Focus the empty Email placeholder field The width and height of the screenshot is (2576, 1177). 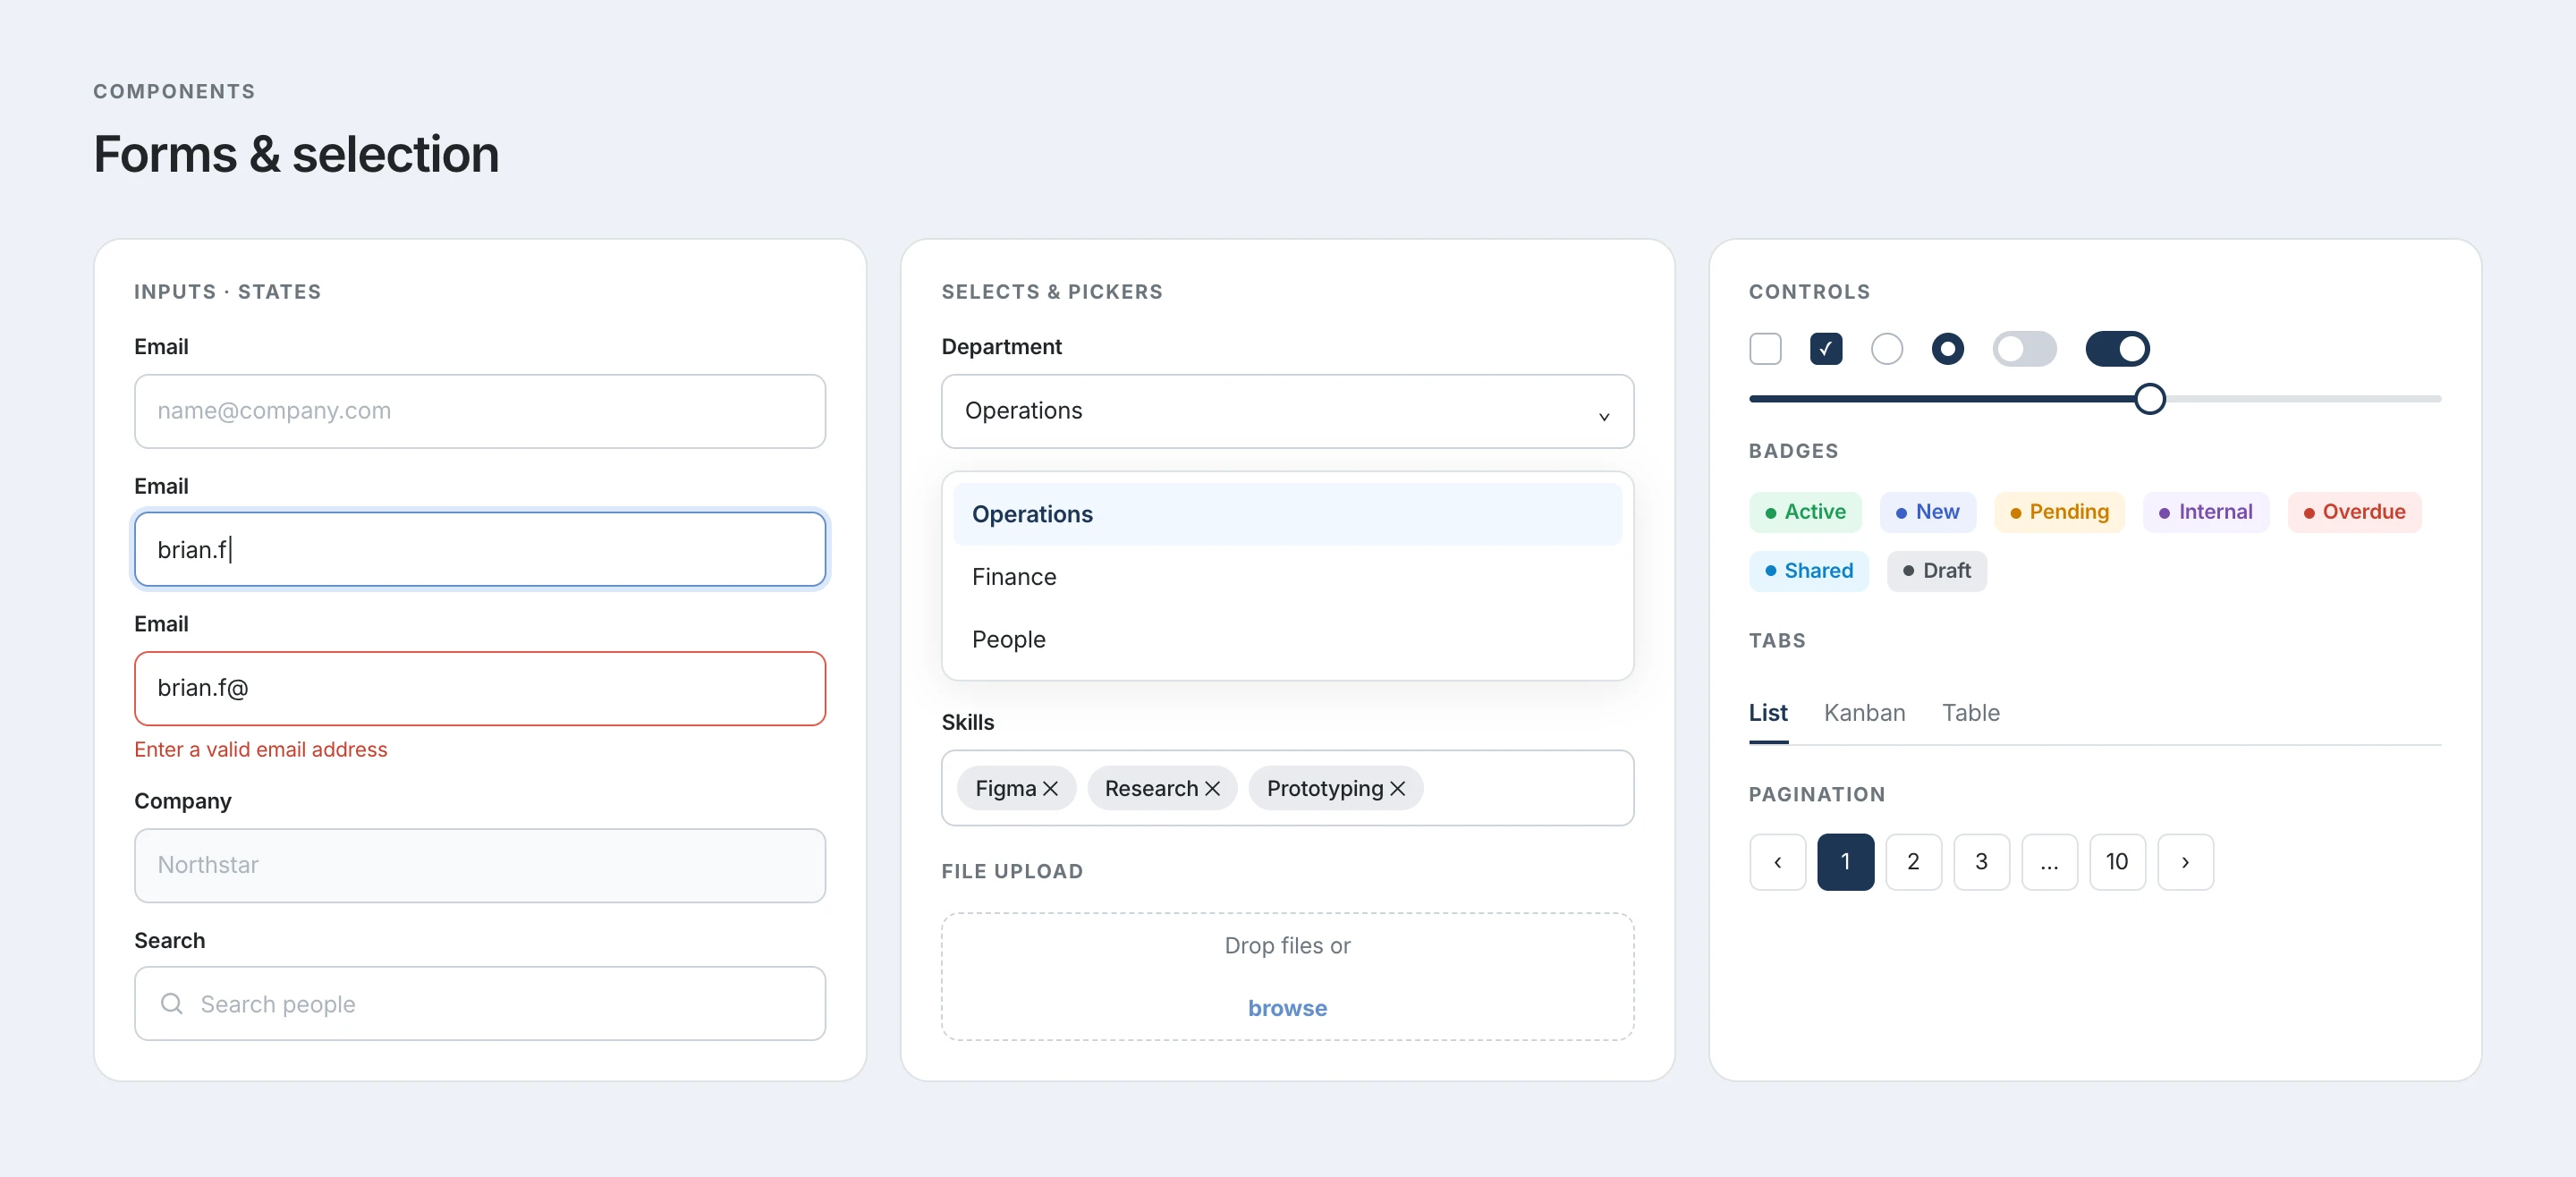click(480, 411)
